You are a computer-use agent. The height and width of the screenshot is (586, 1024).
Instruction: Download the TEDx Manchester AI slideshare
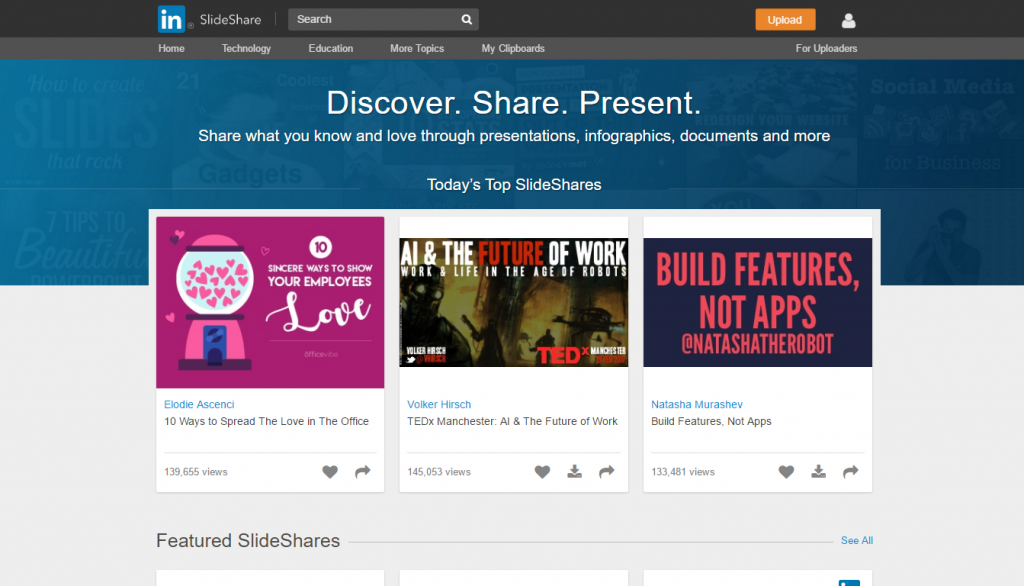[x=574, y=472]
